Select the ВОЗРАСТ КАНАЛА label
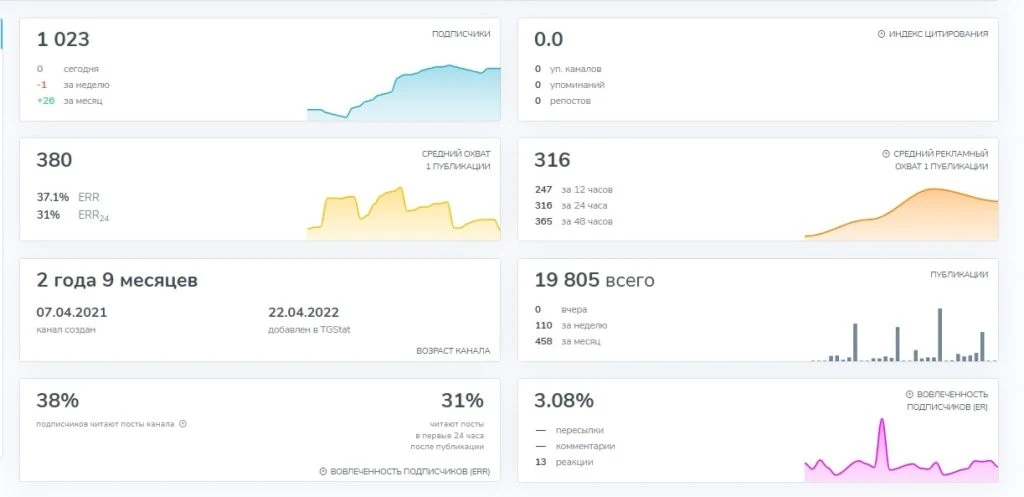Image resolution: width=1024 pixels, height=497 pixels. pyautogui.click(x=453, y=351)
